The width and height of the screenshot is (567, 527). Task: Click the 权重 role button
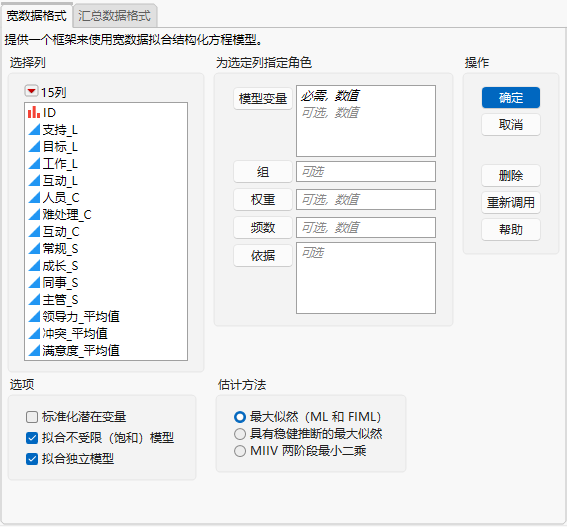coord(263,199)
